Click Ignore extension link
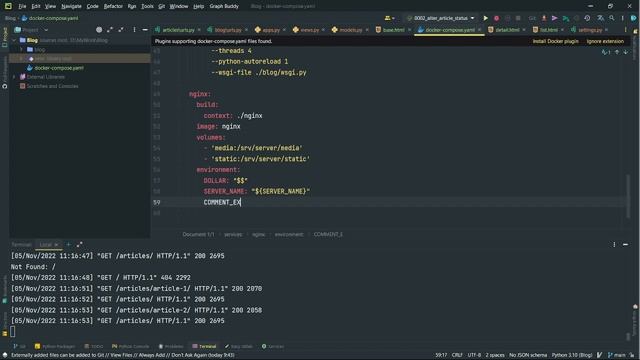 coord(605,41)
